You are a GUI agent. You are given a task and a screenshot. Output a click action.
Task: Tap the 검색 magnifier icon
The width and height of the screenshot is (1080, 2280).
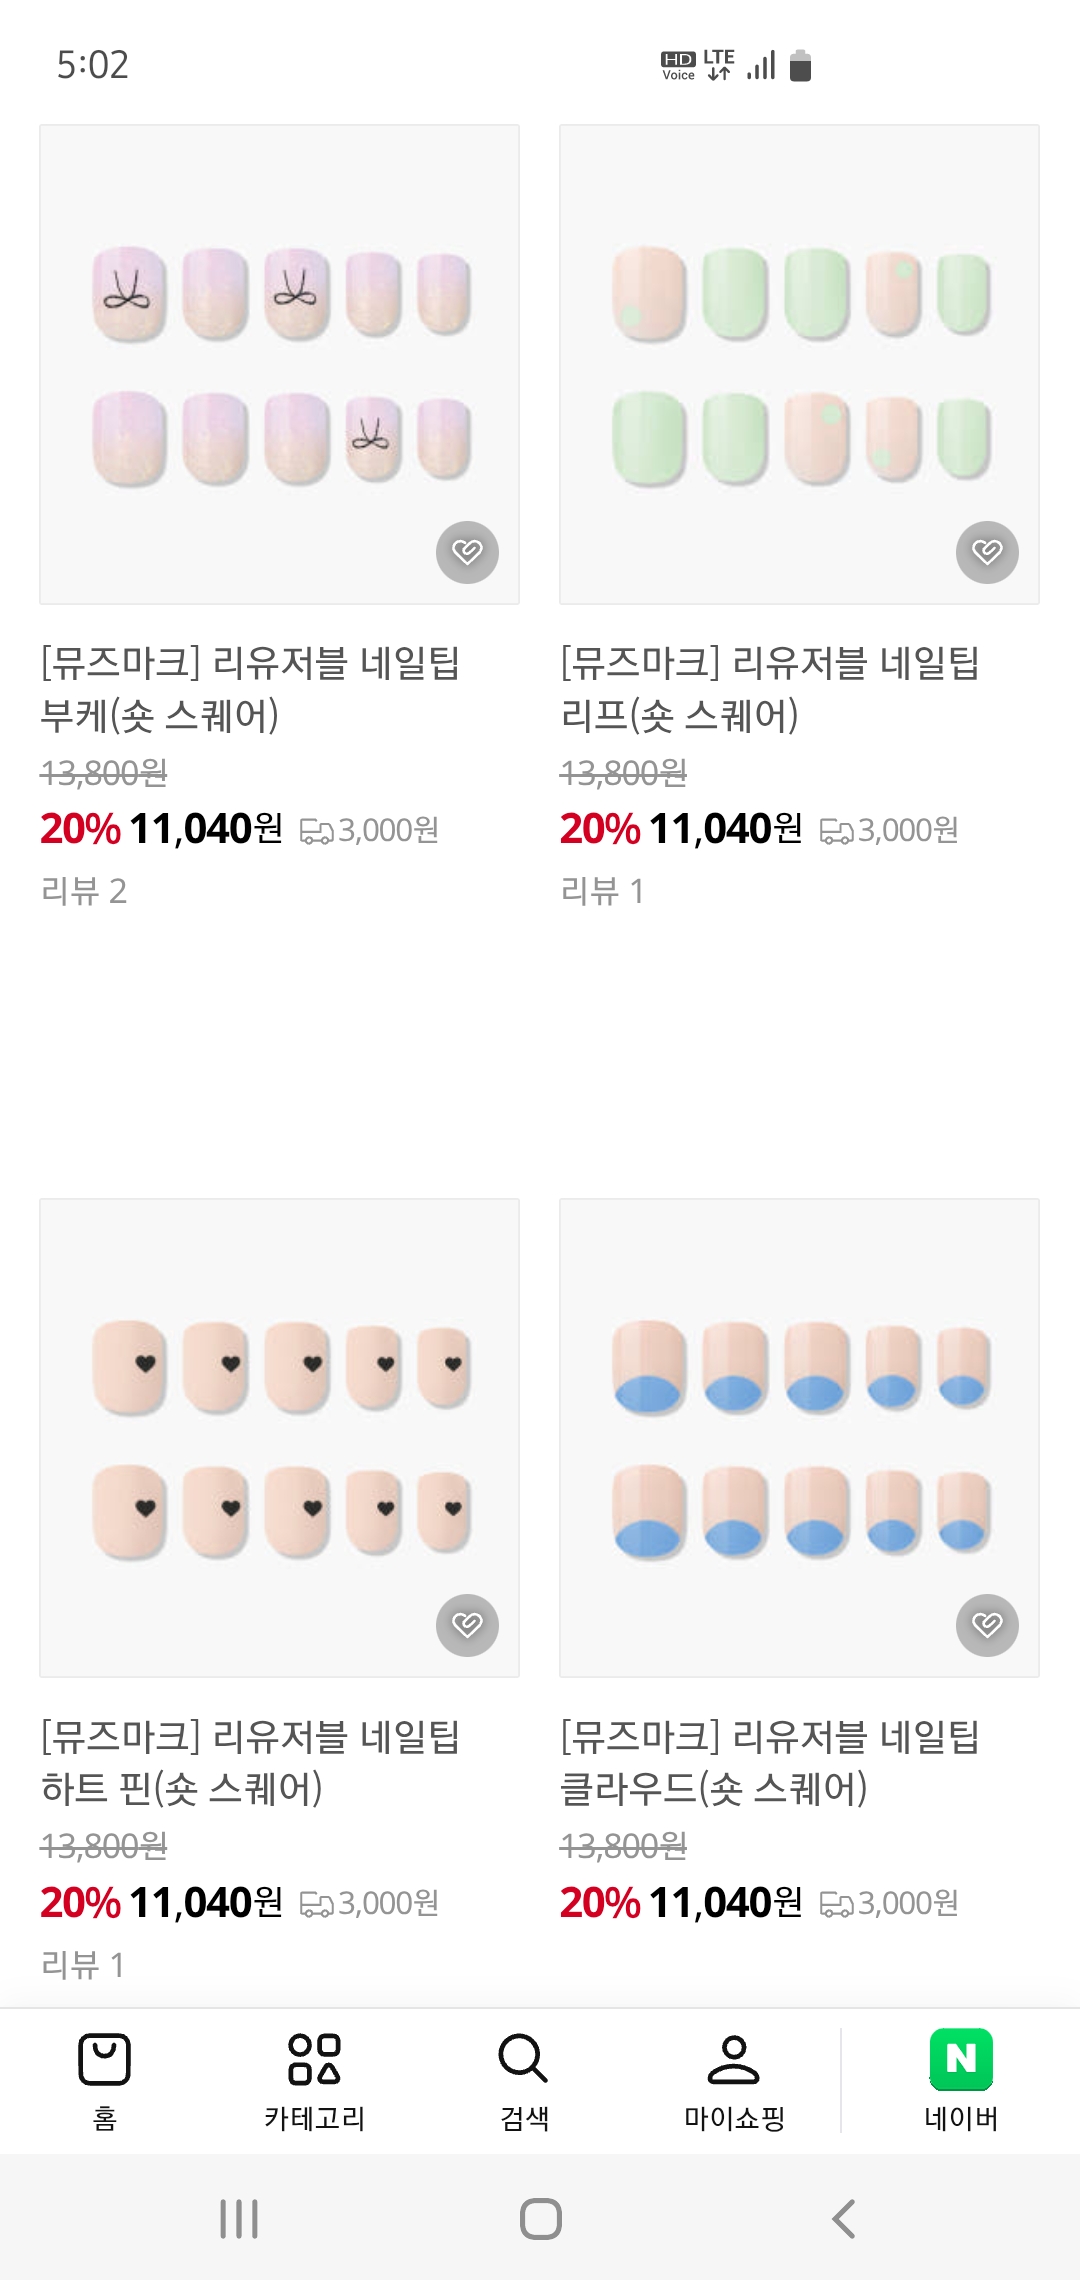tap(523, 2060)
